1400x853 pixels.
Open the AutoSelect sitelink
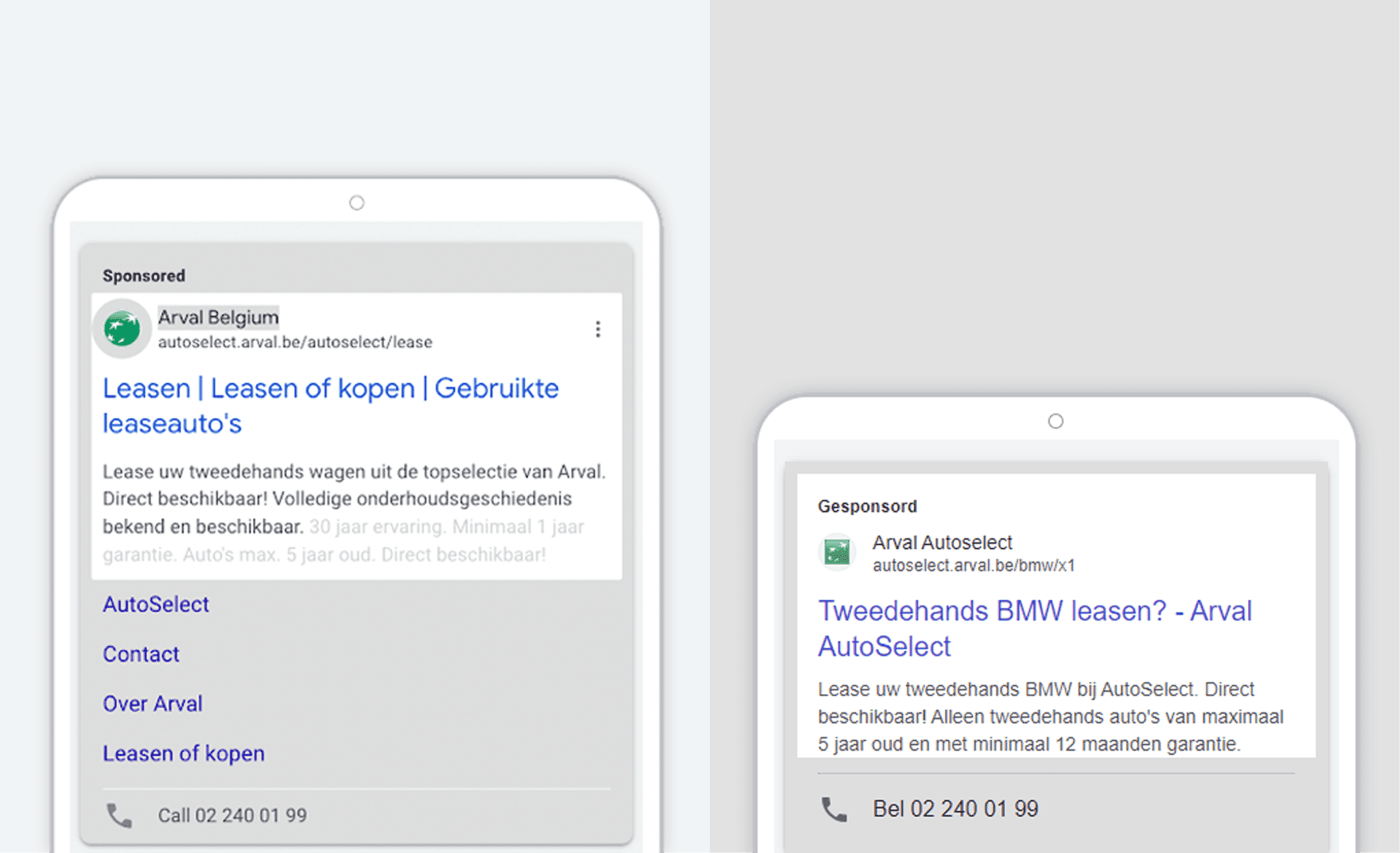click(156, 604)
